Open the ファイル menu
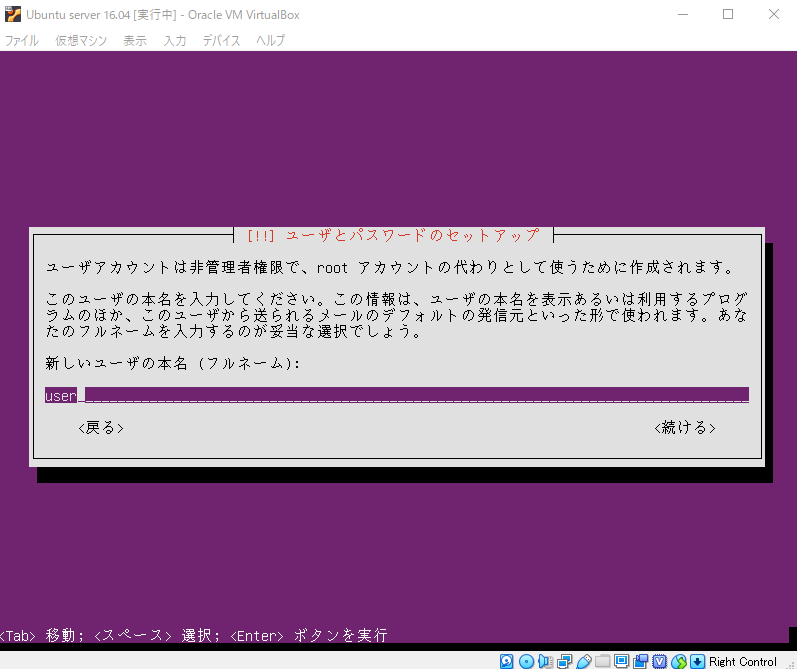The width and height of the screenshot is (797, 669). point(21,40)
